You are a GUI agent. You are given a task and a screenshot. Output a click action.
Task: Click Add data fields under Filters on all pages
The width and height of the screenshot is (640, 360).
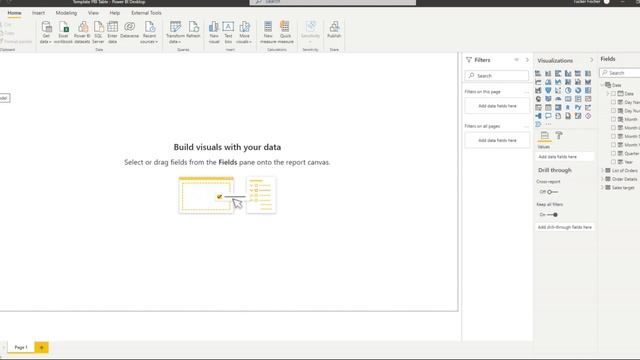click(497, 140)
